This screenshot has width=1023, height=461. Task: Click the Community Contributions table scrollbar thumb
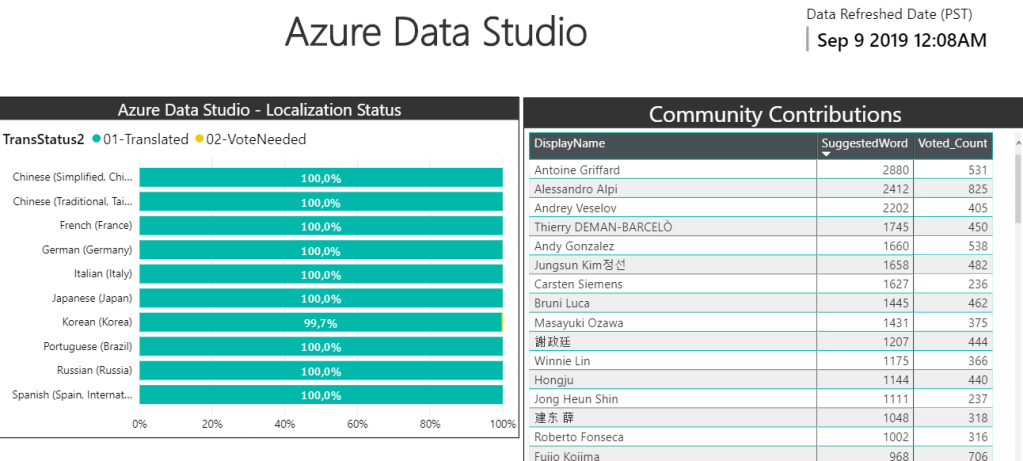coord(1018,188)
